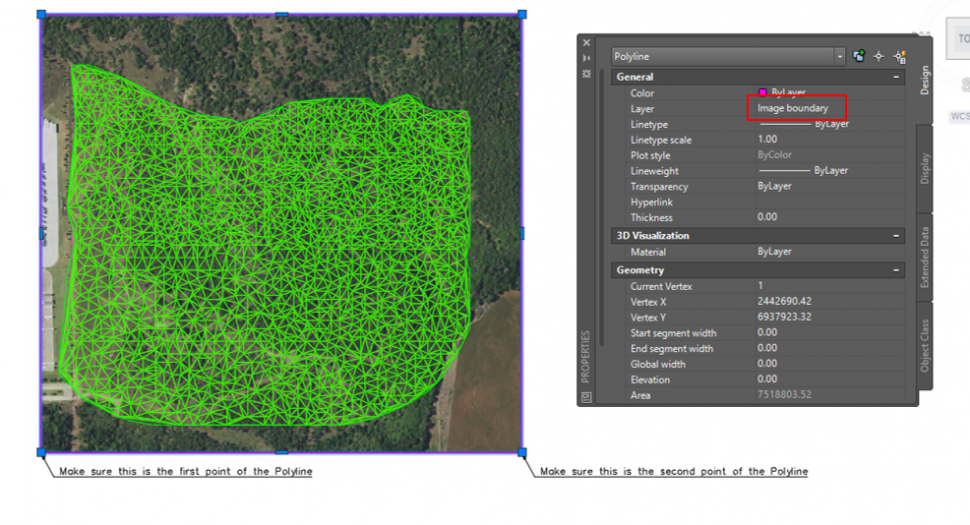
Task: Click the Select Objects icon
Action: 879,57
